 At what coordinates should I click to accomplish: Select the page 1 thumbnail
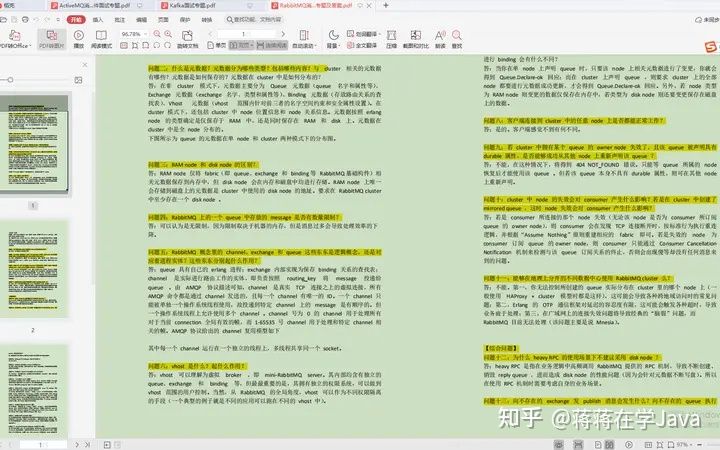[34, 144]
